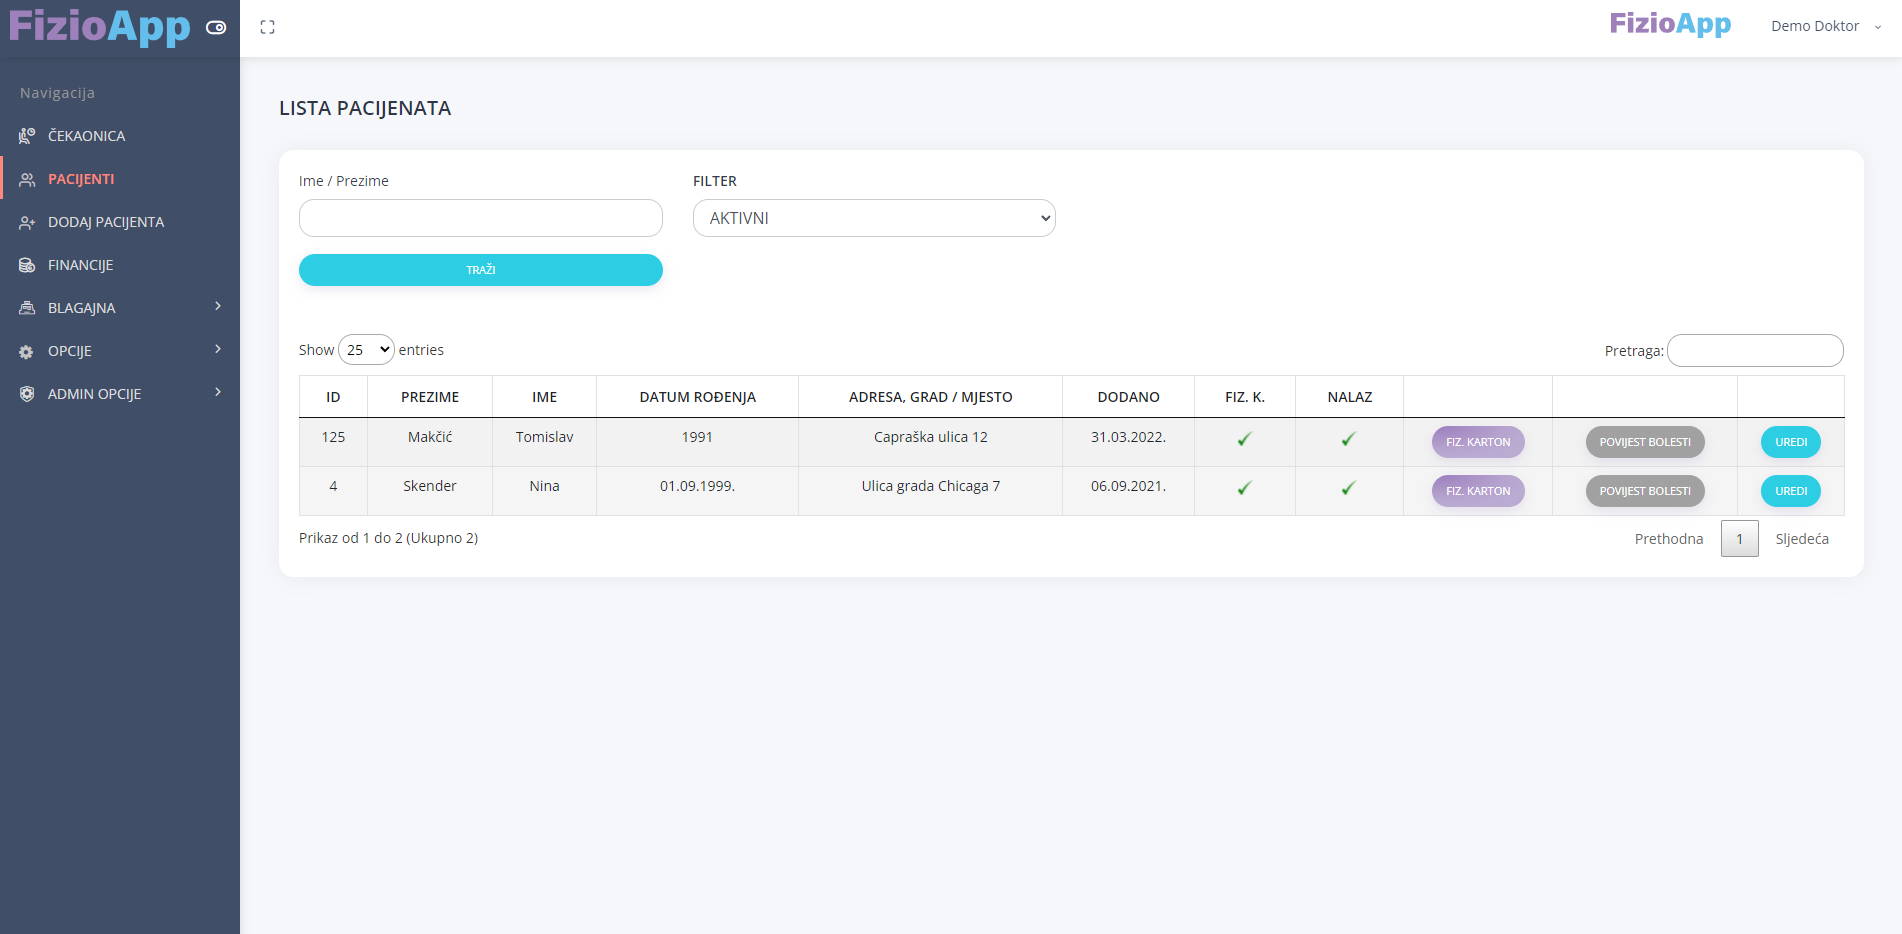The image size is (1902, 934).
Task: Click the Čekaonica waiting room icon
Action: (x=27, y=136)
